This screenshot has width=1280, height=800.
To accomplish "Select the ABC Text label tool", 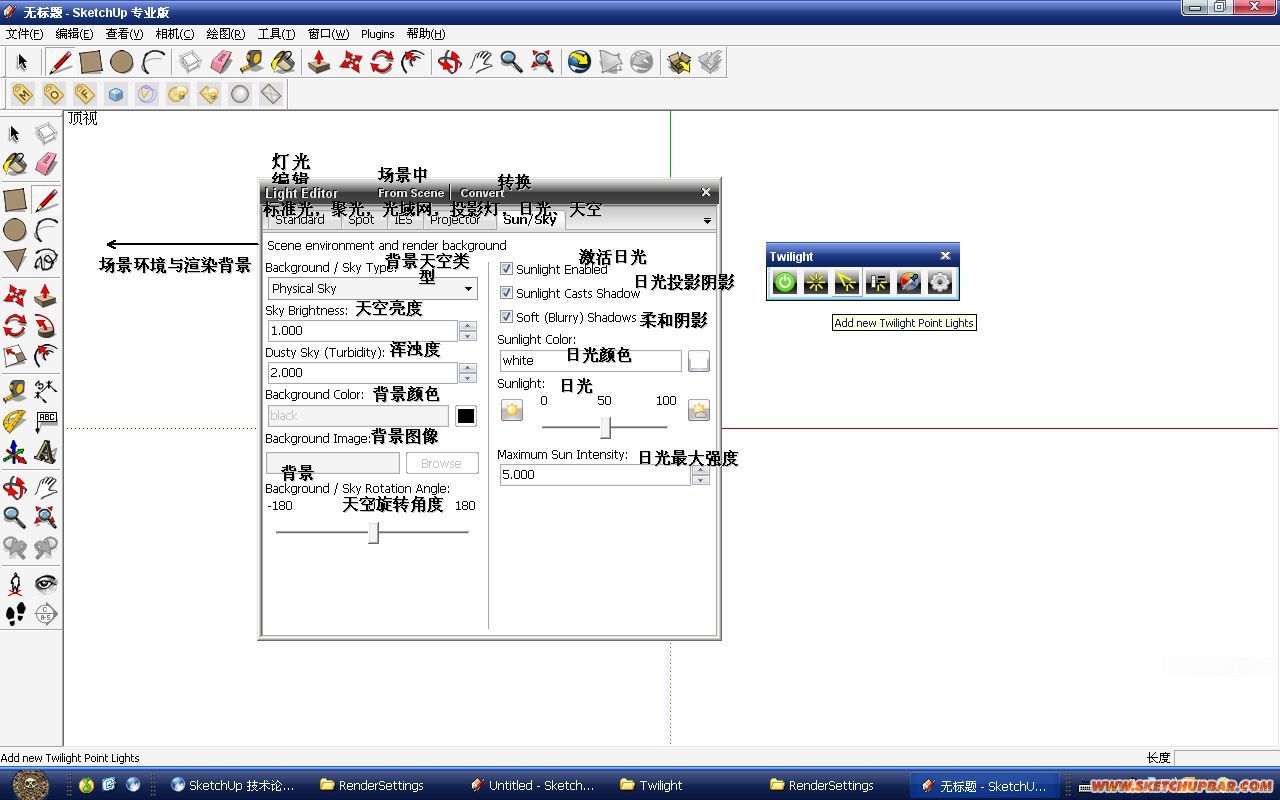I will [x=46, y=422].
